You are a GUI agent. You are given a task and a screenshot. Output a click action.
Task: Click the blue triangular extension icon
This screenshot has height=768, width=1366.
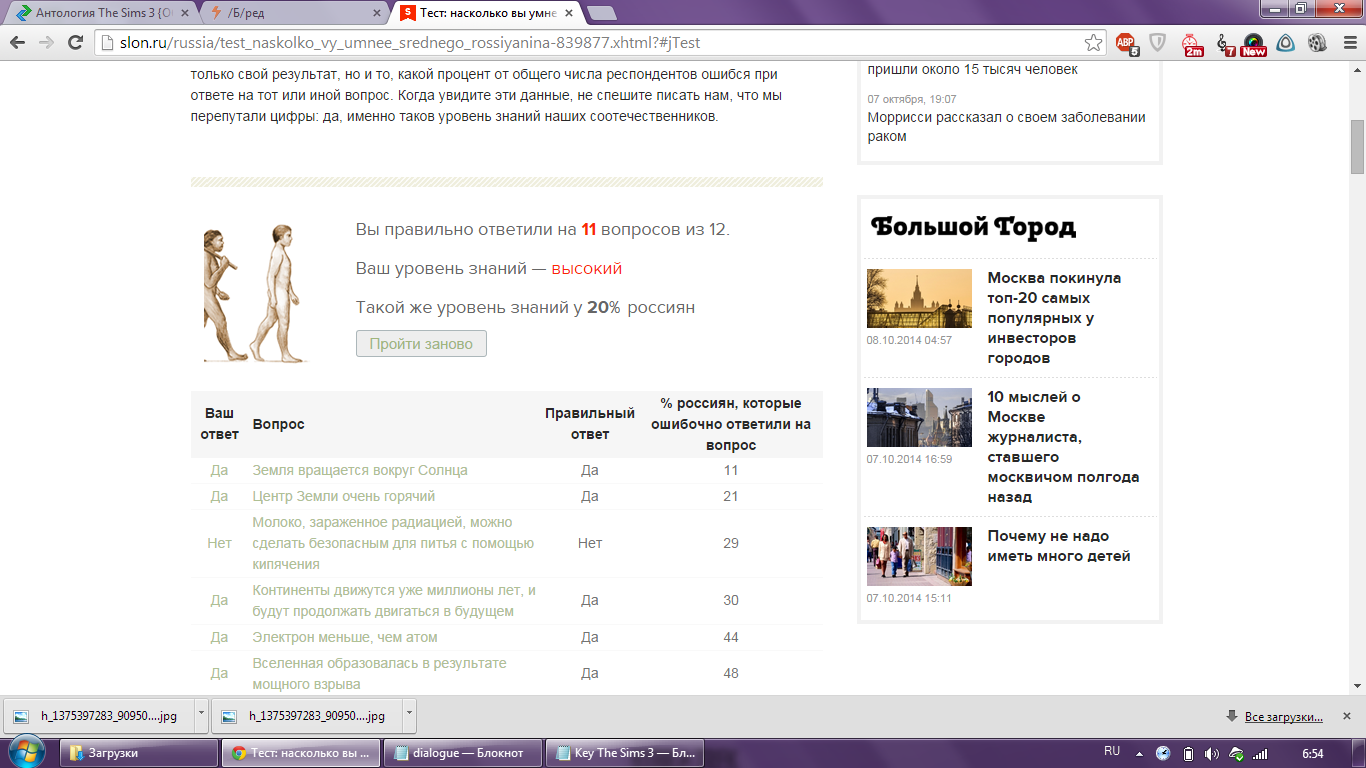(1286, 43)
